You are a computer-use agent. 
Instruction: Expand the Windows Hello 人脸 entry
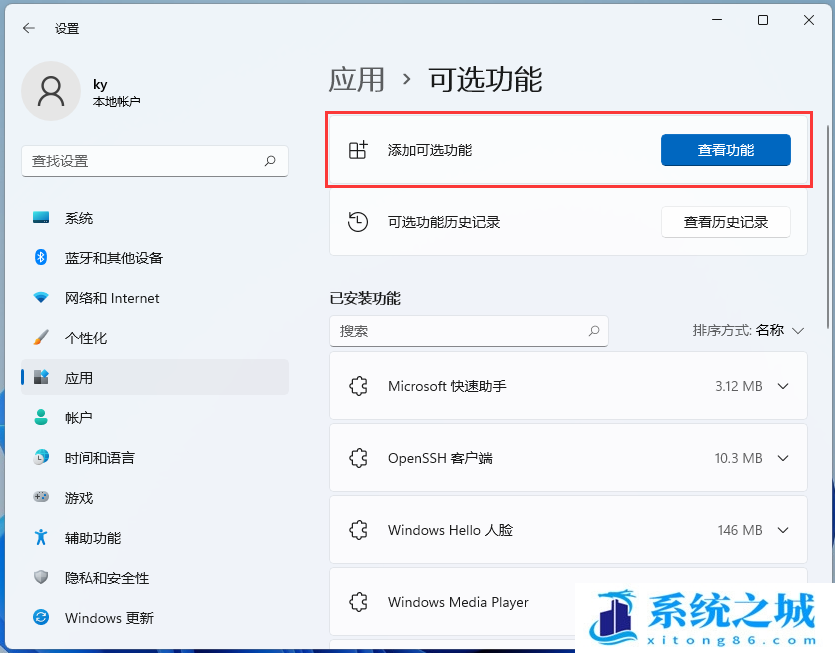(x=782, y=530)
